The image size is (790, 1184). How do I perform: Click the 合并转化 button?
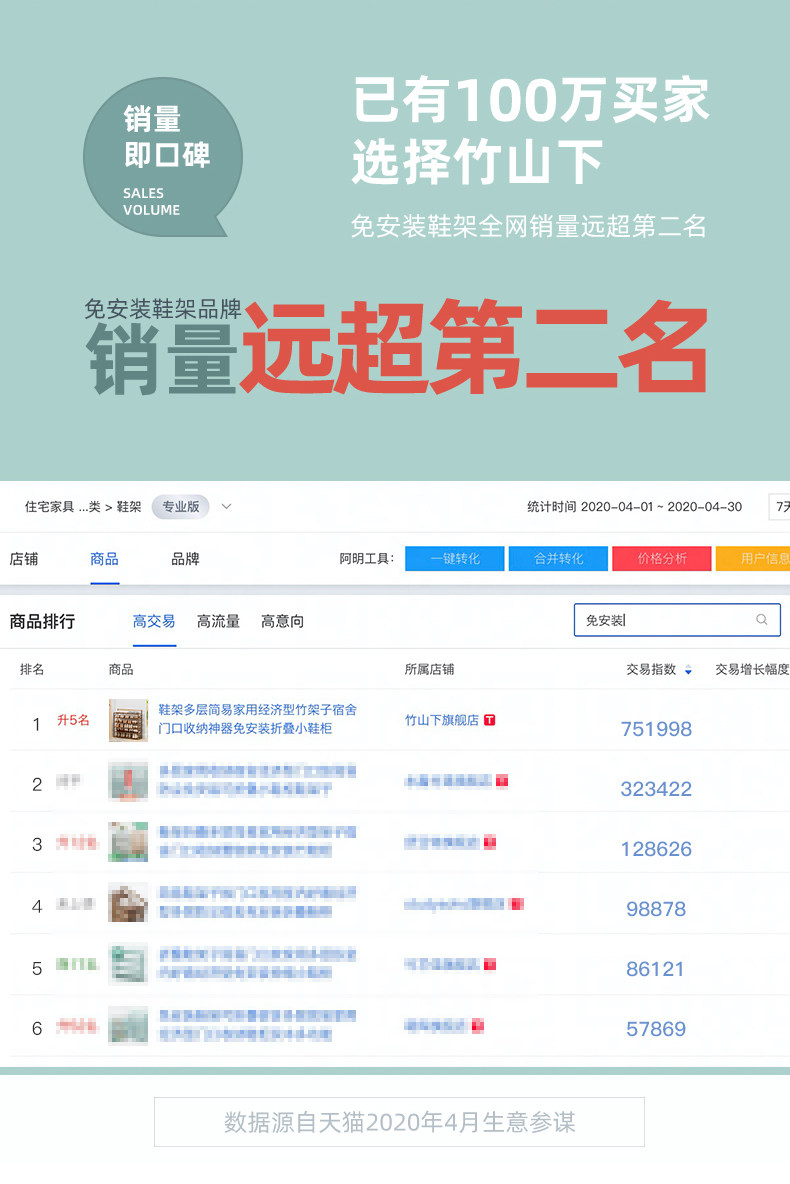point(558,559)
